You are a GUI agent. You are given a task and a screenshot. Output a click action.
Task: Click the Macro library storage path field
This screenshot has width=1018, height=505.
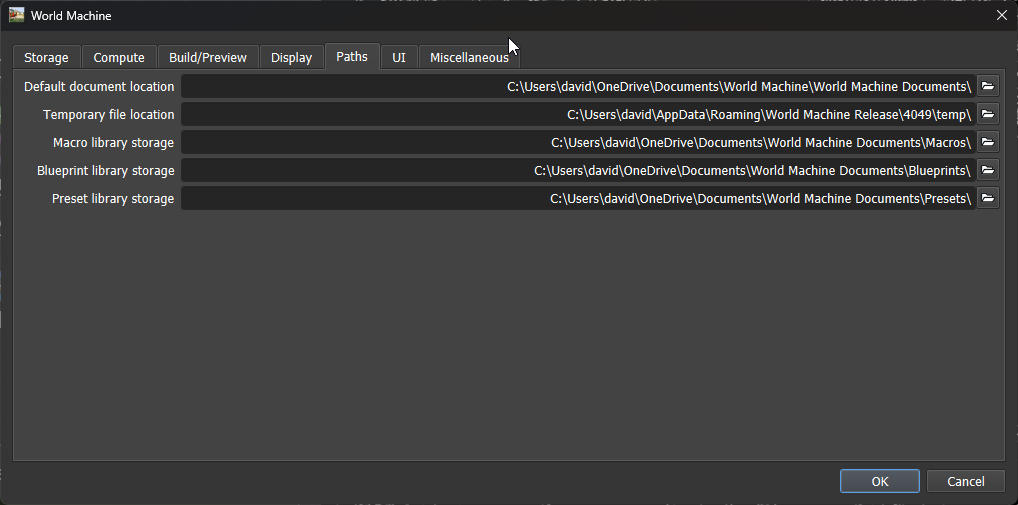(578, 142)
